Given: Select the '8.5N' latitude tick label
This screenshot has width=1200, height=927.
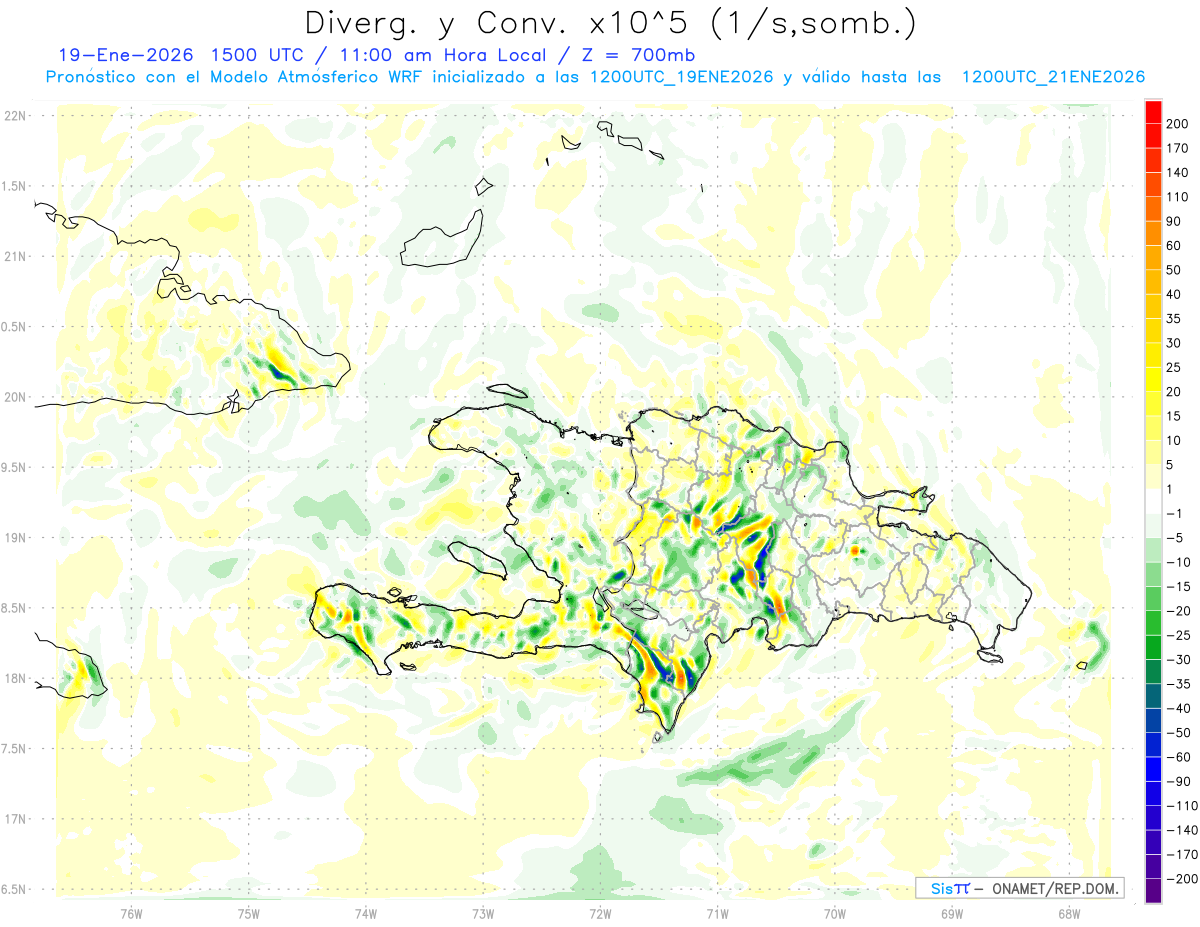Looking at the screenshot, I should click(x=15, y=608).
